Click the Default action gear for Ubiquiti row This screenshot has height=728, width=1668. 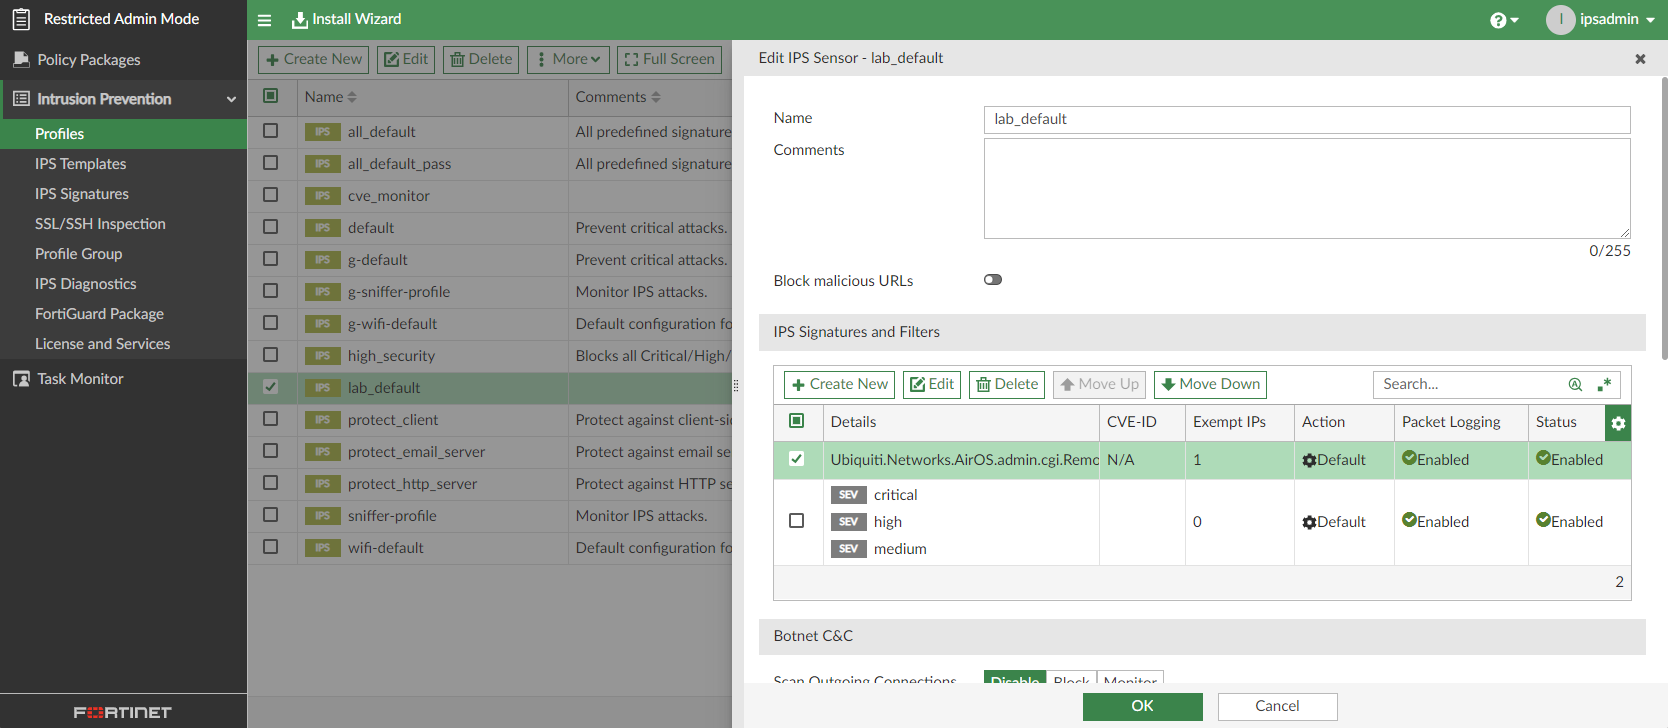click(1309, 461)
